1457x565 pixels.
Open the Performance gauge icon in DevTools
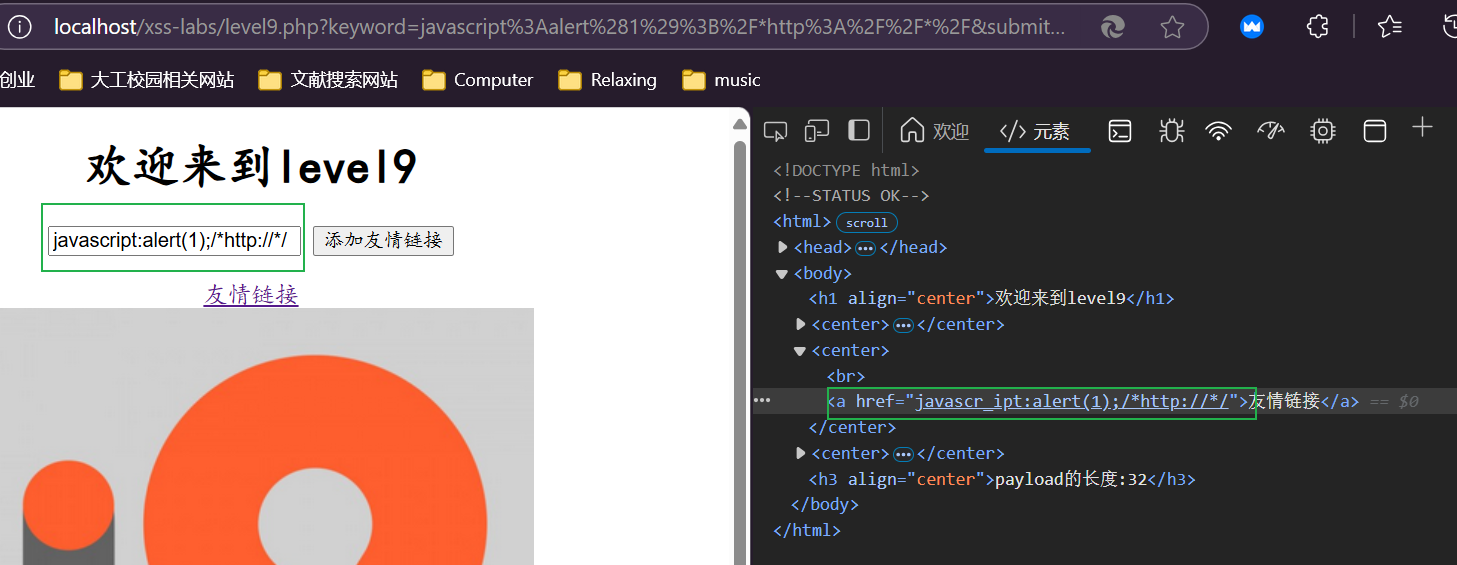tap(1270, 131)
